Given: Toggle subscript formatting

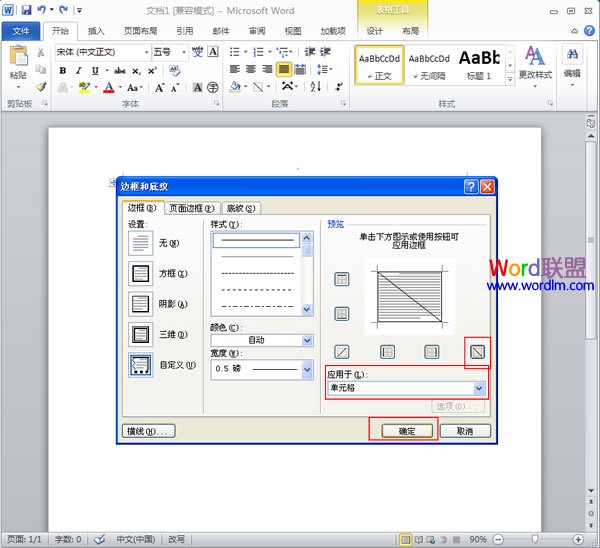Looking at the screenshot, I should tap(136, 71).
